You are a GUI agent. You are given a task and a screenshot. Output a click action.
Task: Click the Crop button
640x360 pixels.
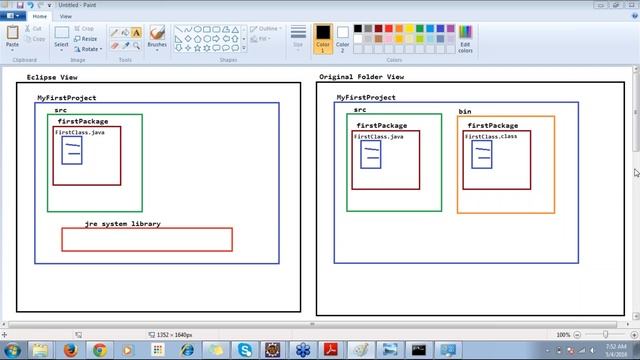(x=84, y=29)
